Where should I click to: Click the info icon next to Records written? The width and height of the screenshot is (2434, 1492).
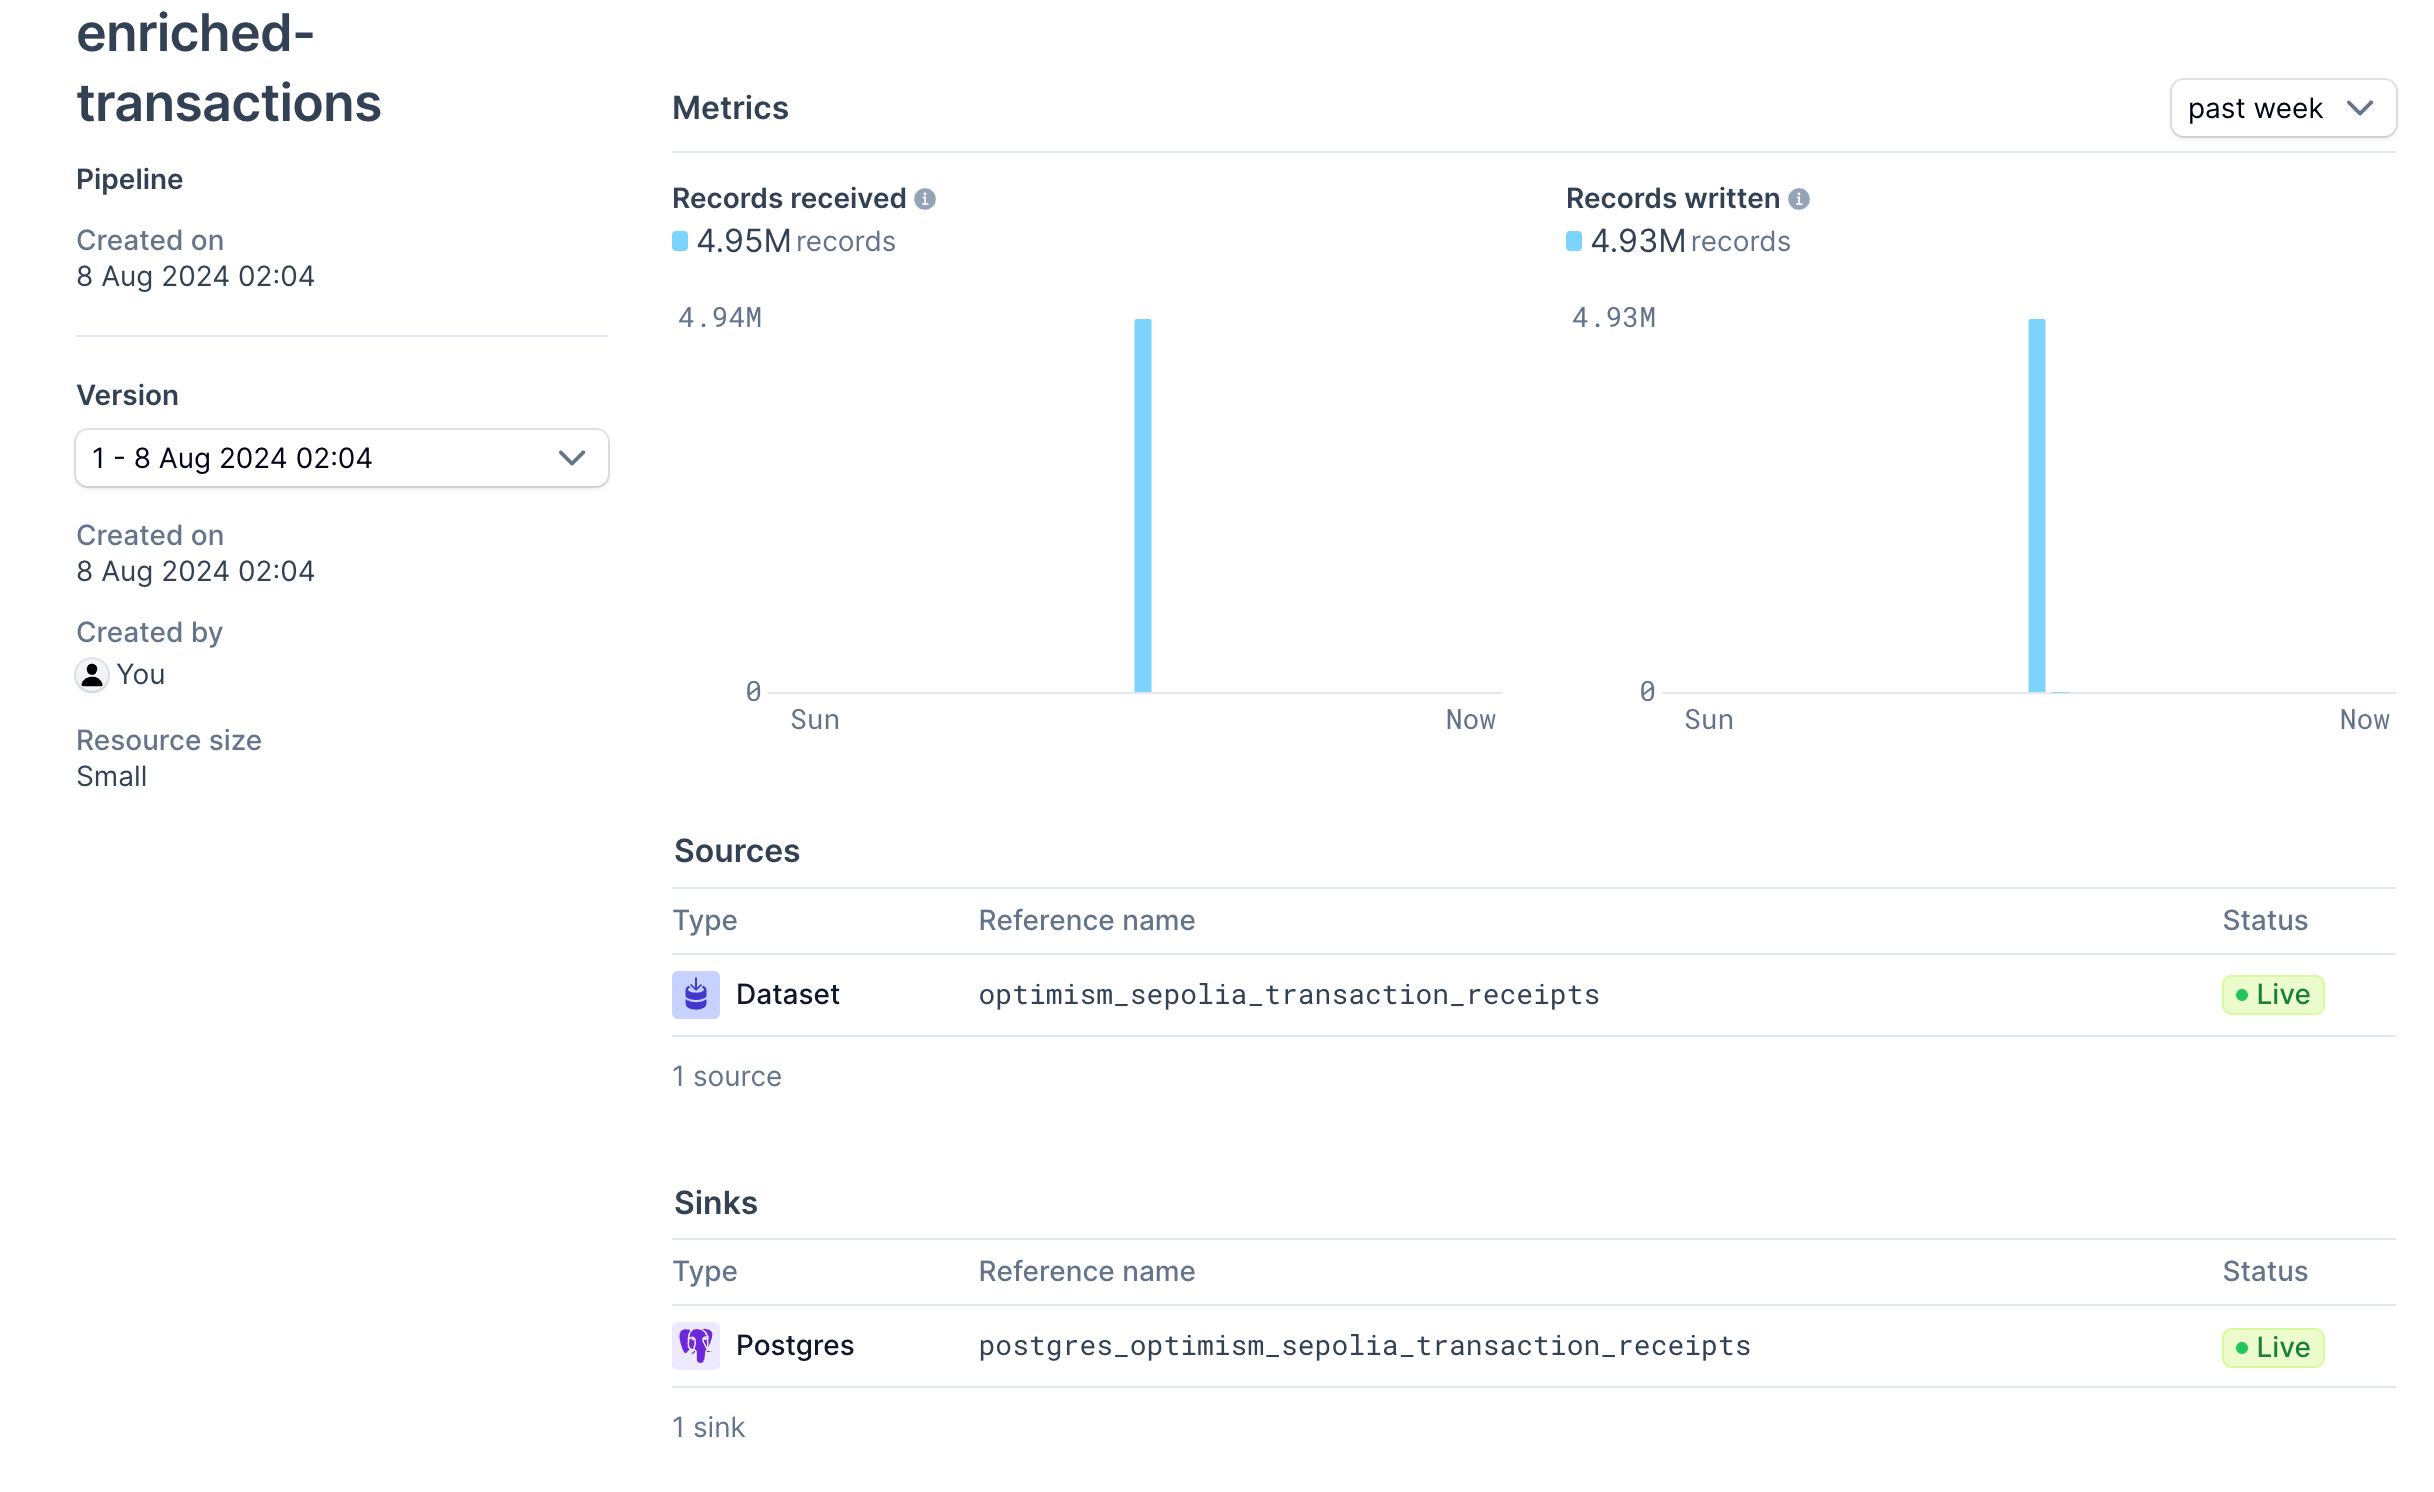coord(1798,196)
